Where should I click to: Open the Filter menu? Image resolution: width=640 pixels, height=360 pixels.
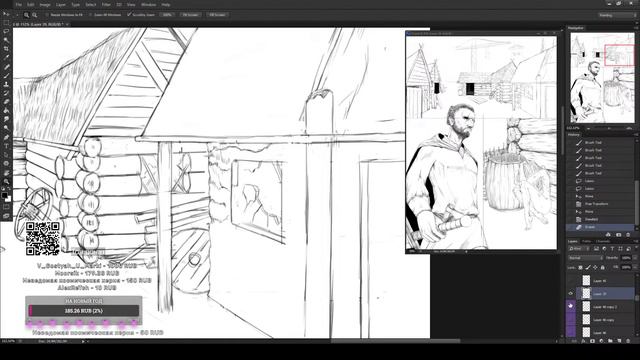[106, 4]
